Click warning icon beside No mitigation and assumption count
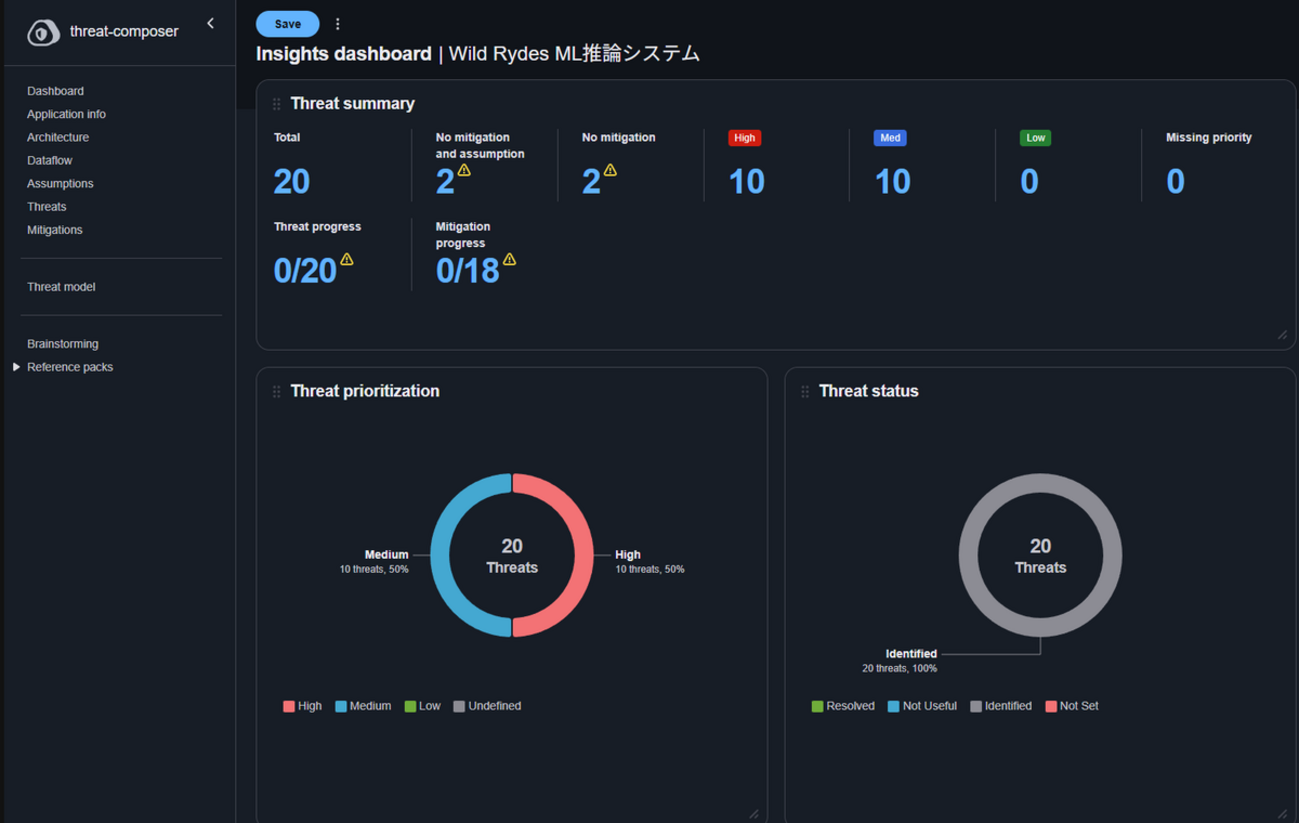 (x=464, y=170)
